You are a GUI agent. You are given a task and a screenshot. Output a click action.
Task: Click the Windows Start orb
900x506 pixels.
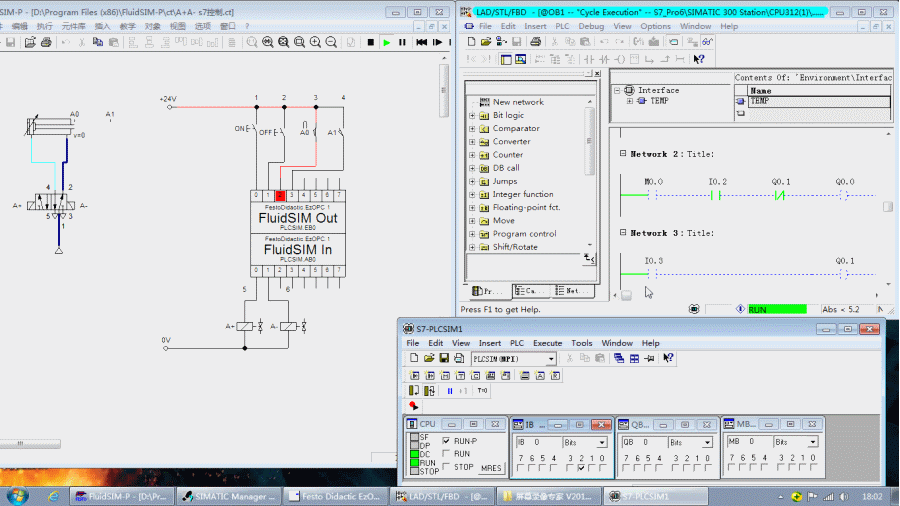coord(17,496)
